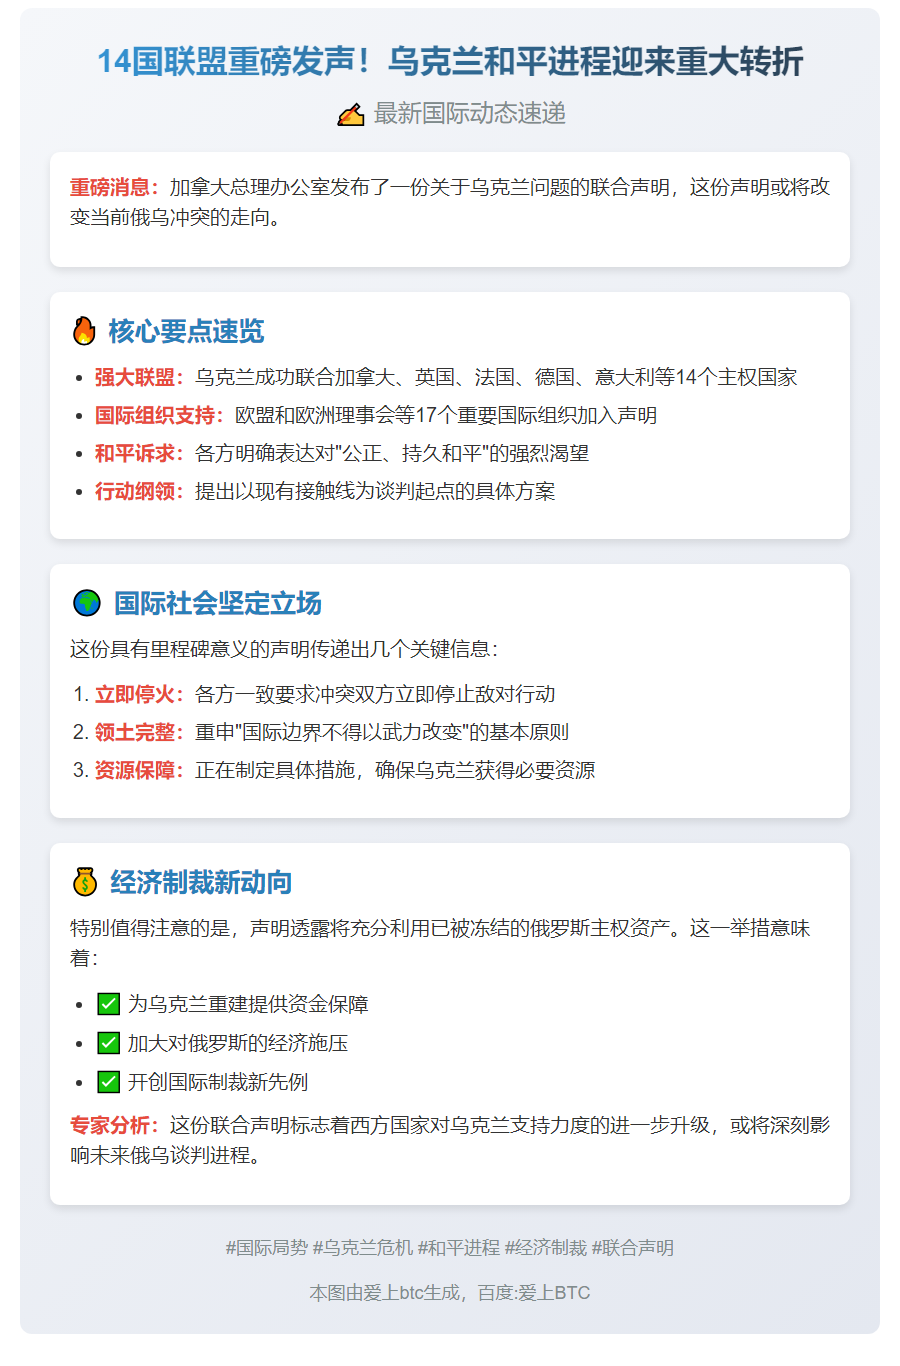
Task: Click the #经济制裁 hashtag
Action: click(x=545, y=1248)
